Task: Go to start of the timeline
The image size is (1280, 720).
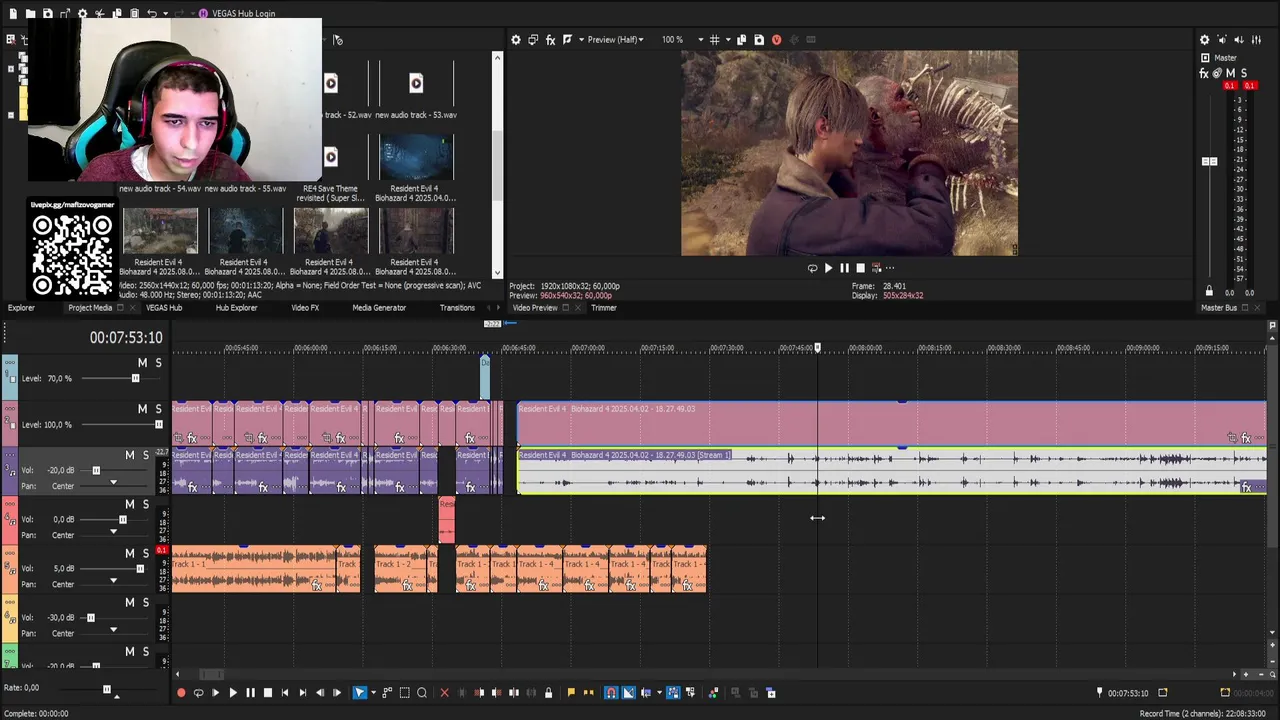Action: tap(285, 693)
